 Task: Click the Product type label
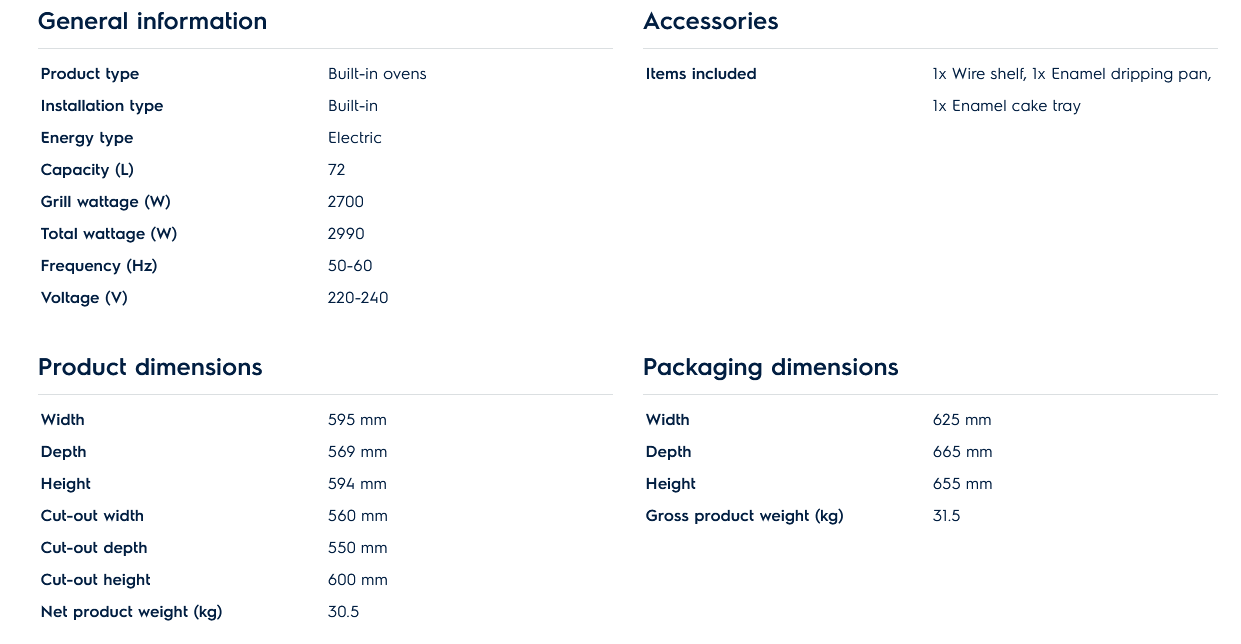[90, 74]
